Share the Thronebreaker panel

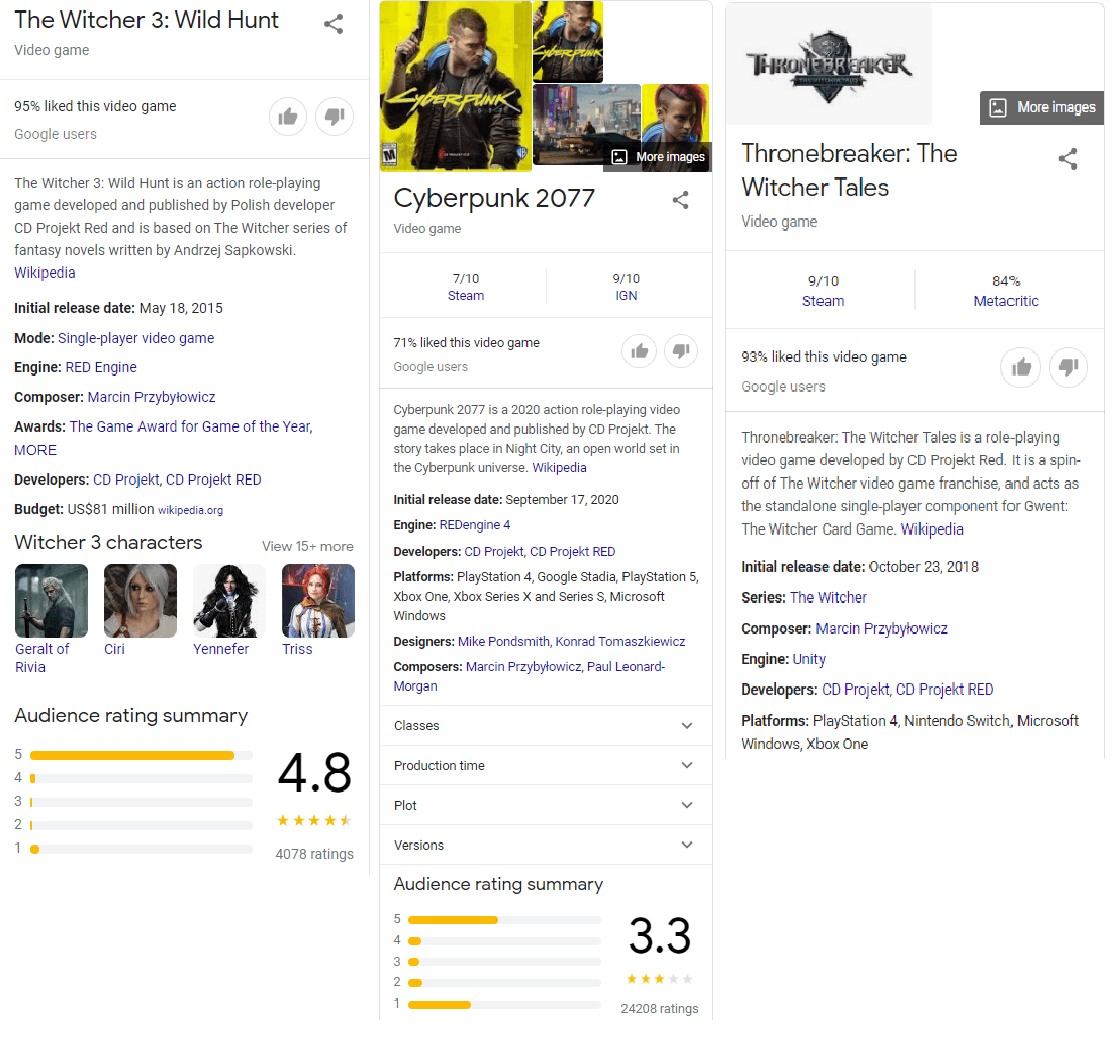point(1068,159)
